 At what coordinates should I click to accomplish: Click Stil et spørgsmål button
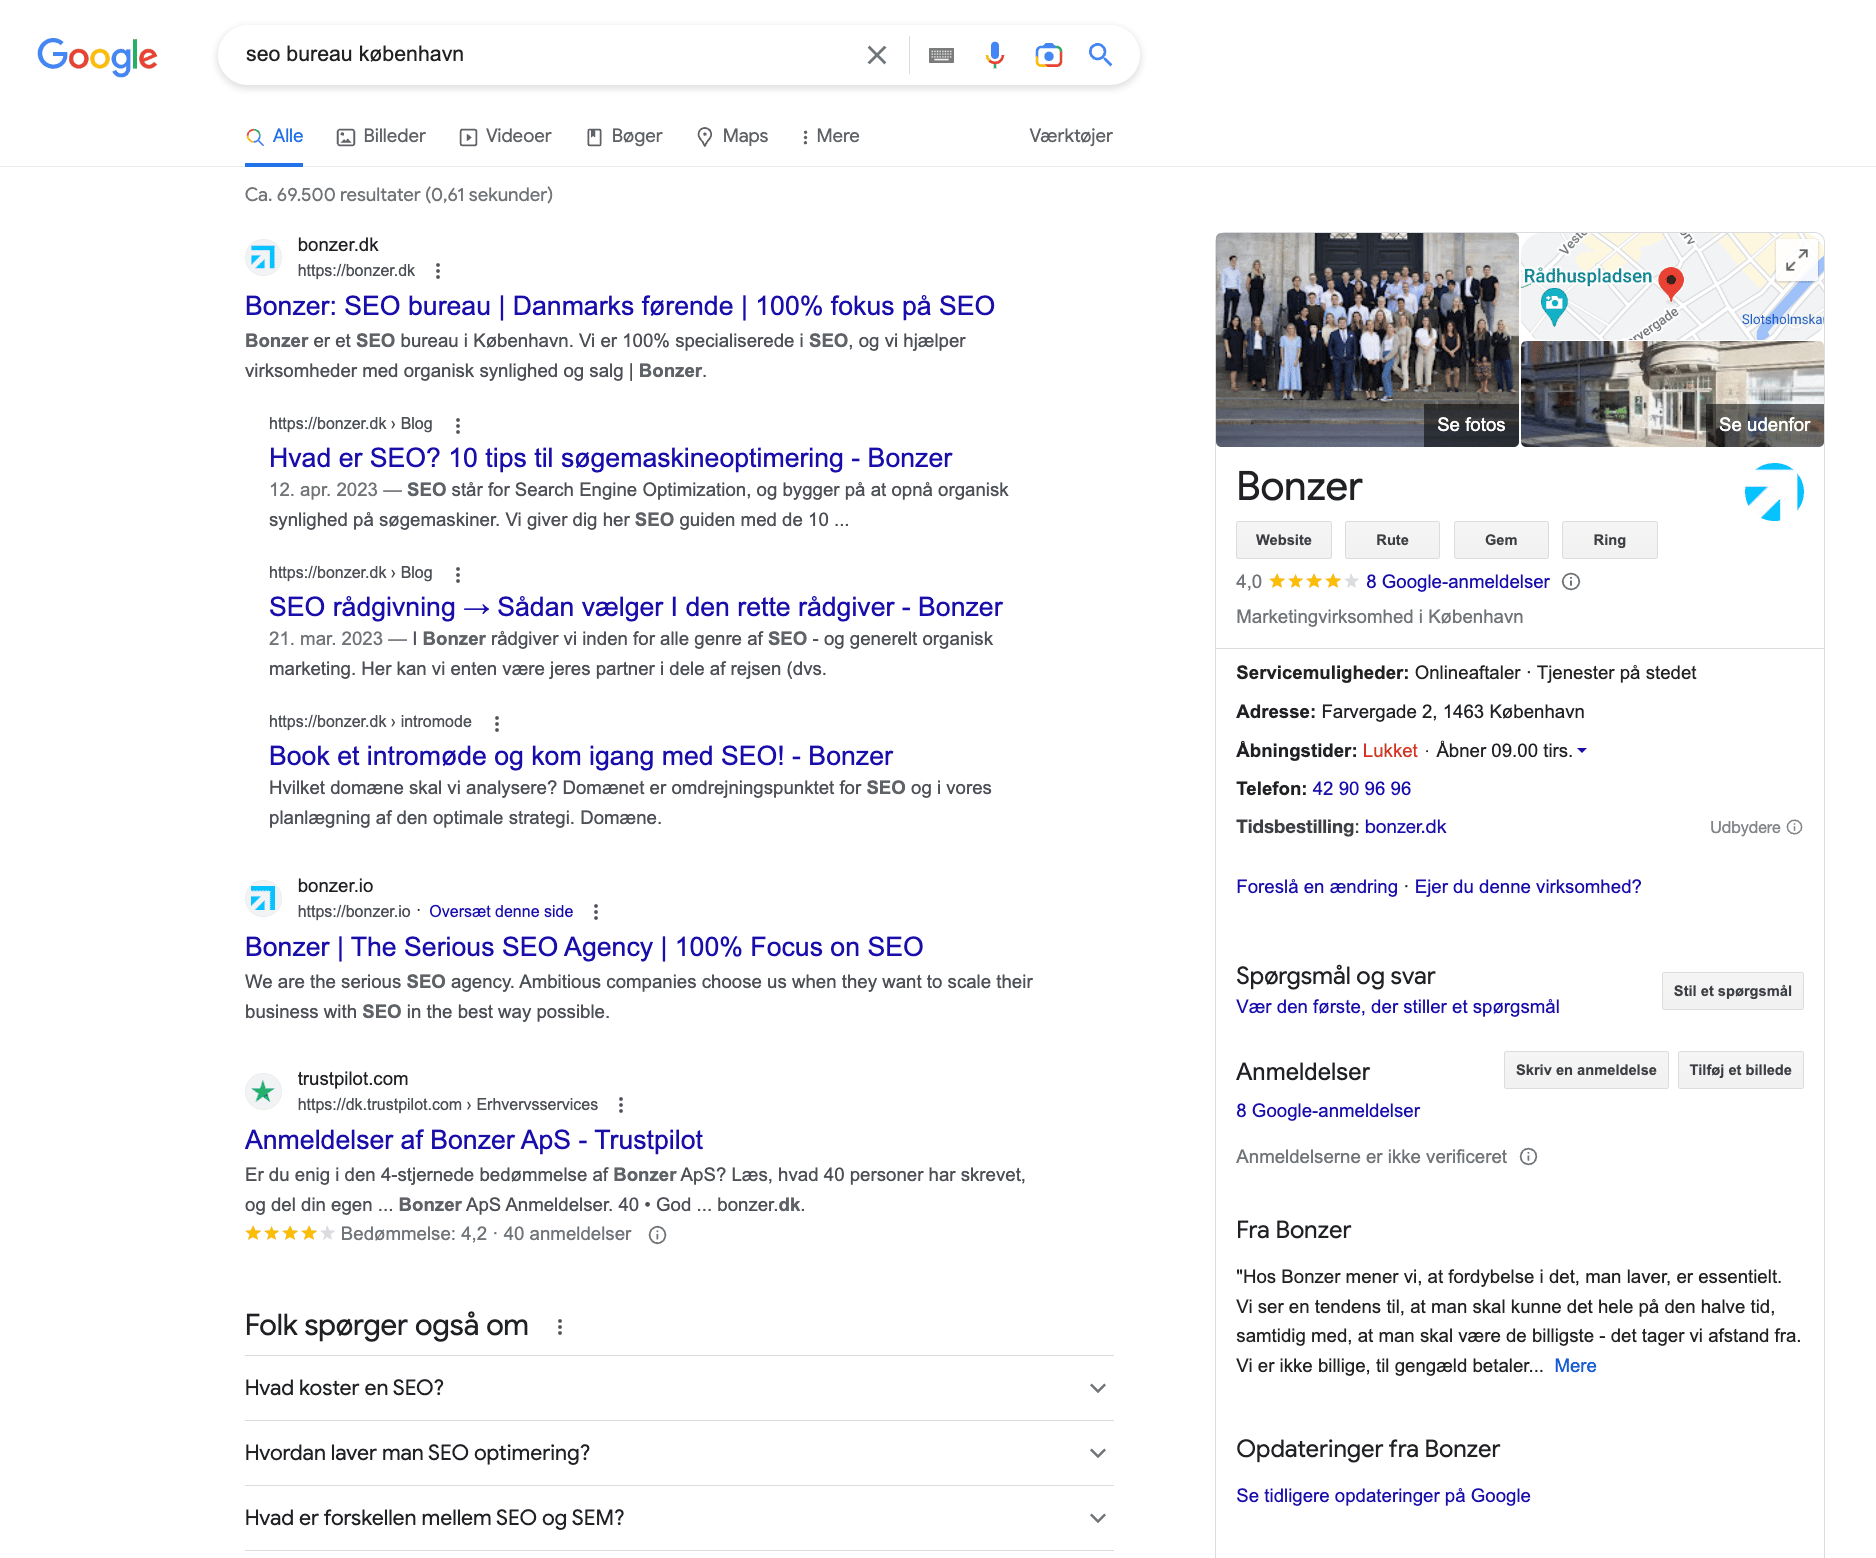click(1733, 991)
